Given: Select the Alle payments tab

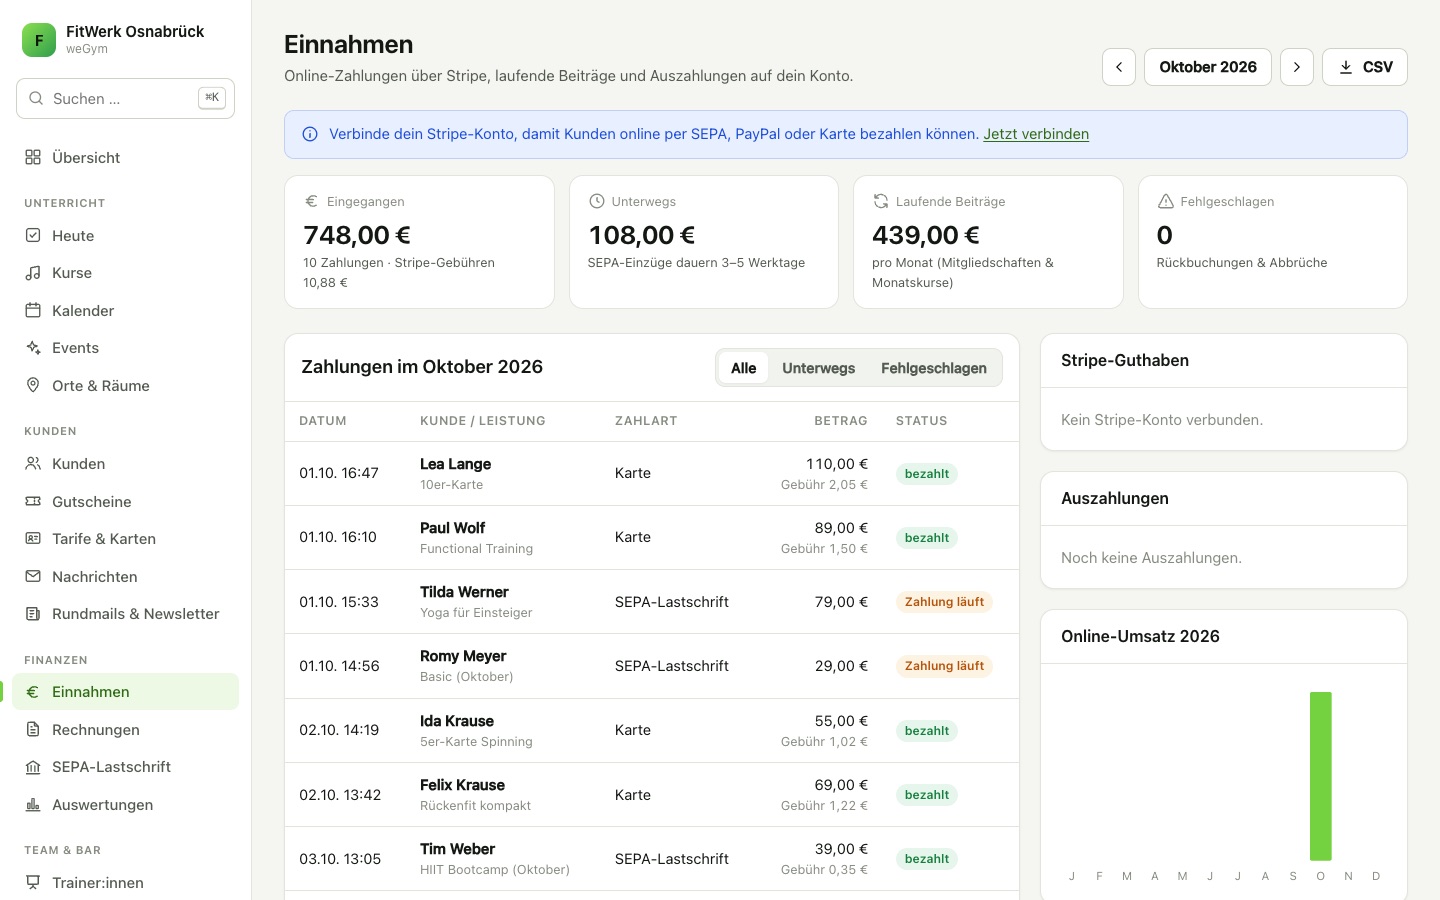Looking at the screenshot, I should point(743,368).
